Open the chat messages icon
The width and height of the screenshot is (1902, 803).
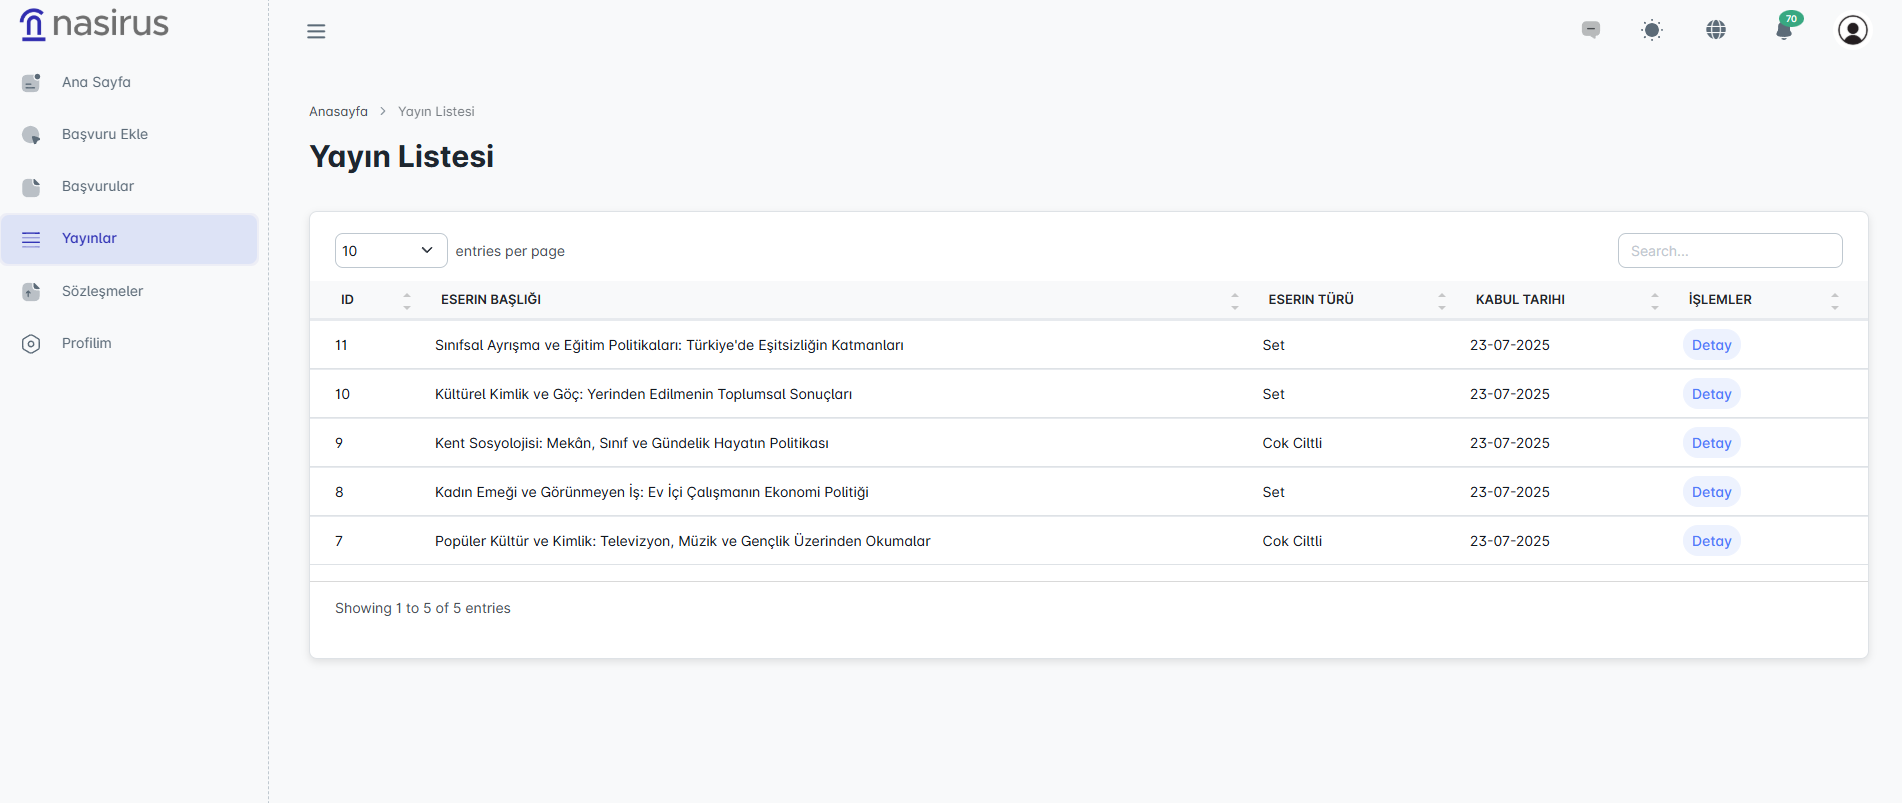(x=1590, y=30)
